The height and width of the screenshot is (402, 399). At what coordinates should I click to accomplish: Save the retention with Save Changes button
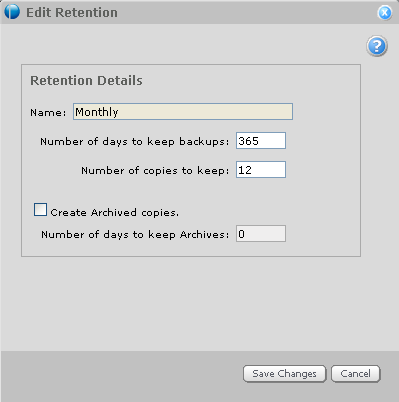(284, 374)
